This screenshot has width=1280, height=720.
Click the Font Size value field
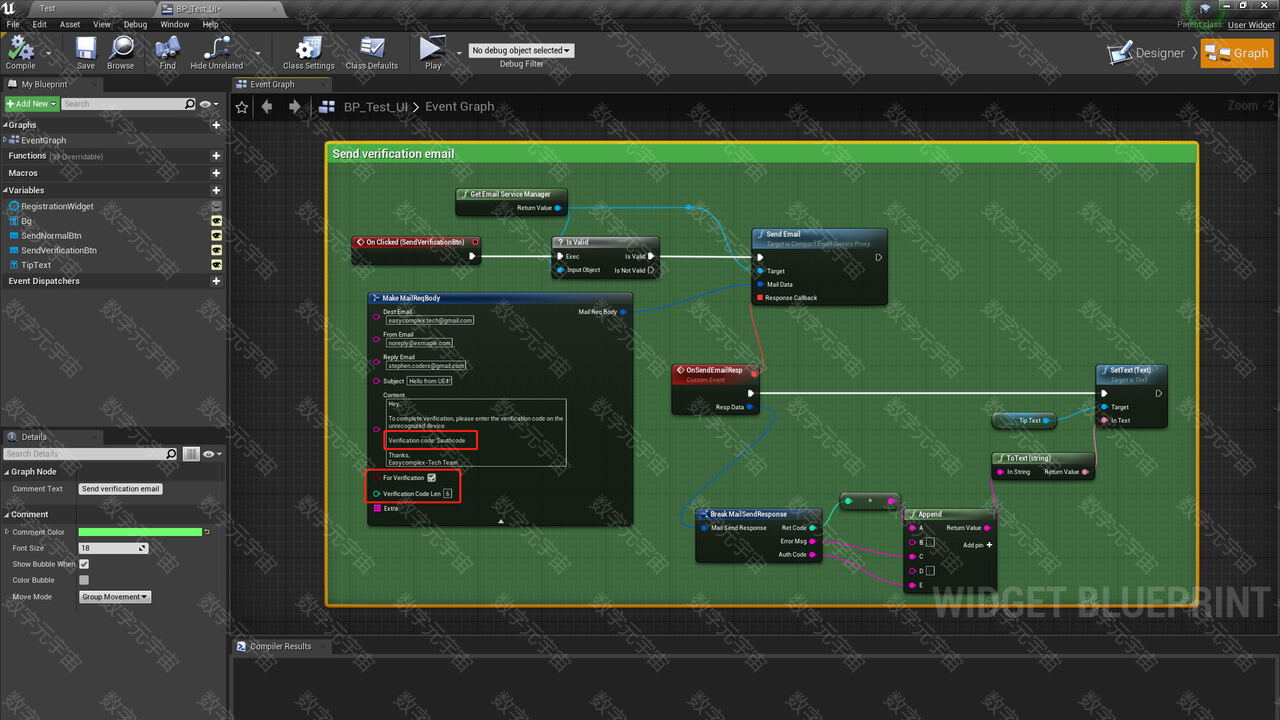pos(113,548)
